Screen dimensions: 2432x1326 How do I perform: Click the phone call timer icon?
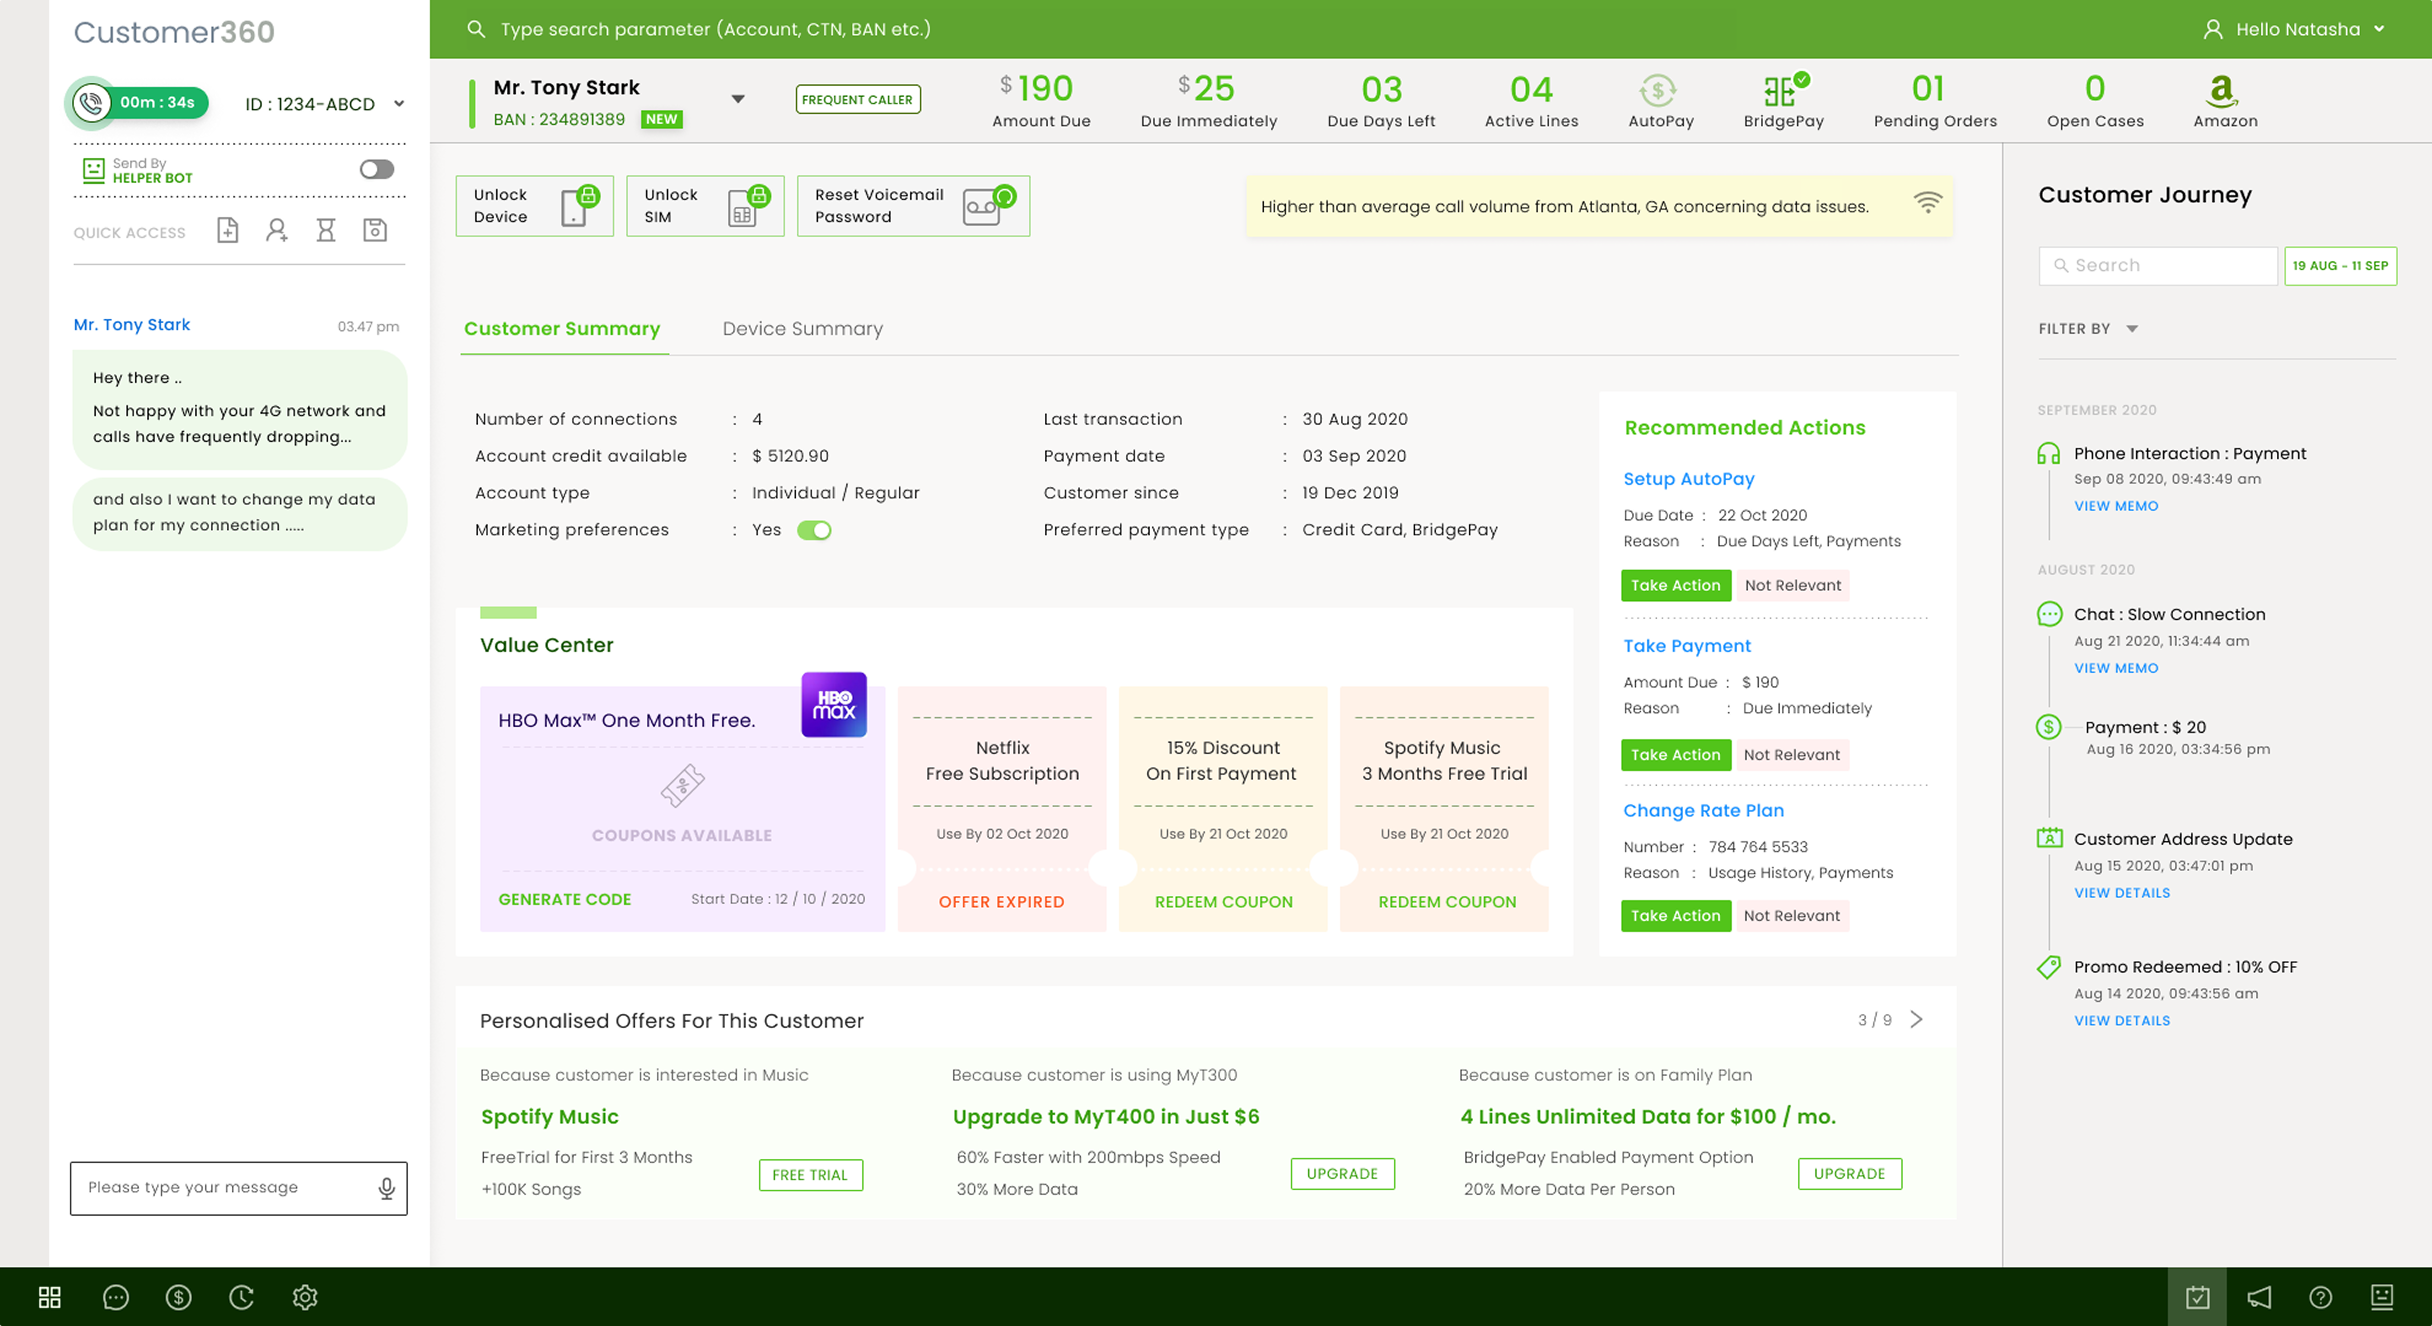click(x=92, y=103)
